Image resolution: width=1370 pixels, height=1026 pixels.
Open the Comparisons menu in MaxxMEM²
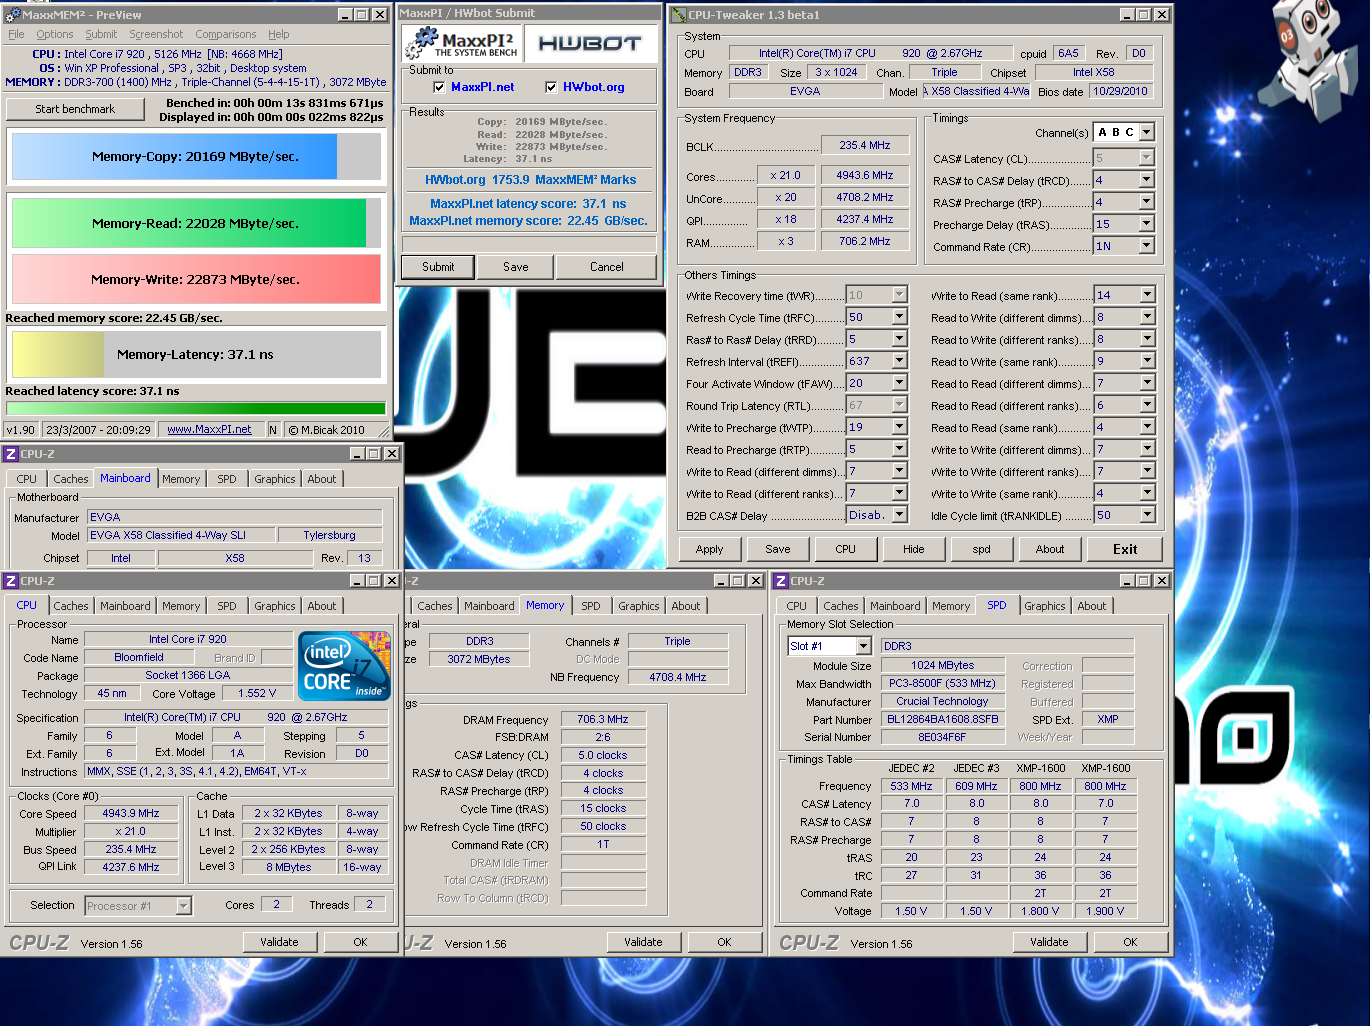tap(226, 34)
